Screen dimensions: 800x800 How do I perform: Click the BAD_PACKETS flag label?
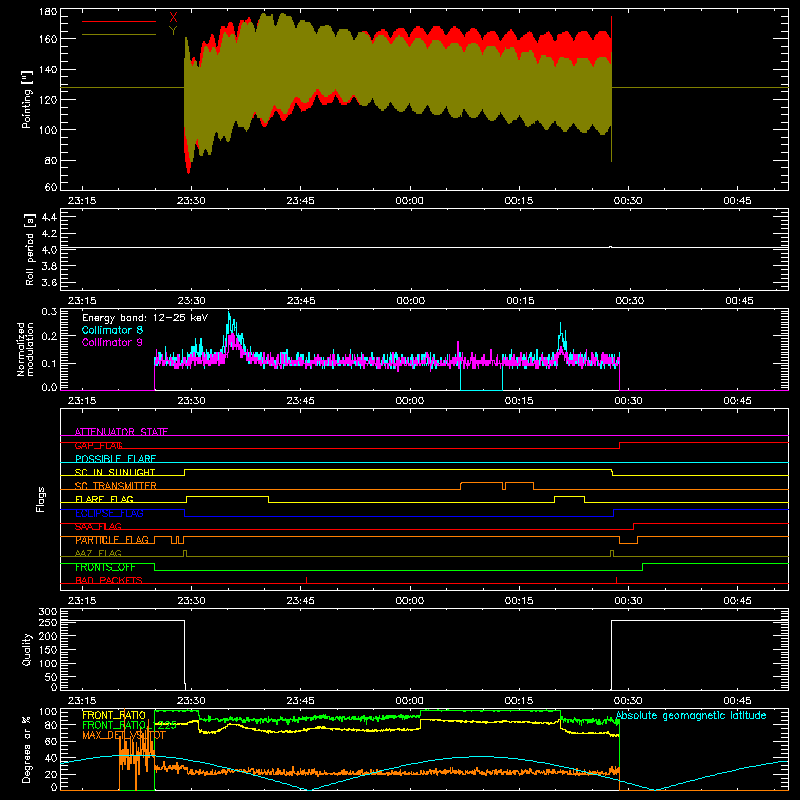109,580
